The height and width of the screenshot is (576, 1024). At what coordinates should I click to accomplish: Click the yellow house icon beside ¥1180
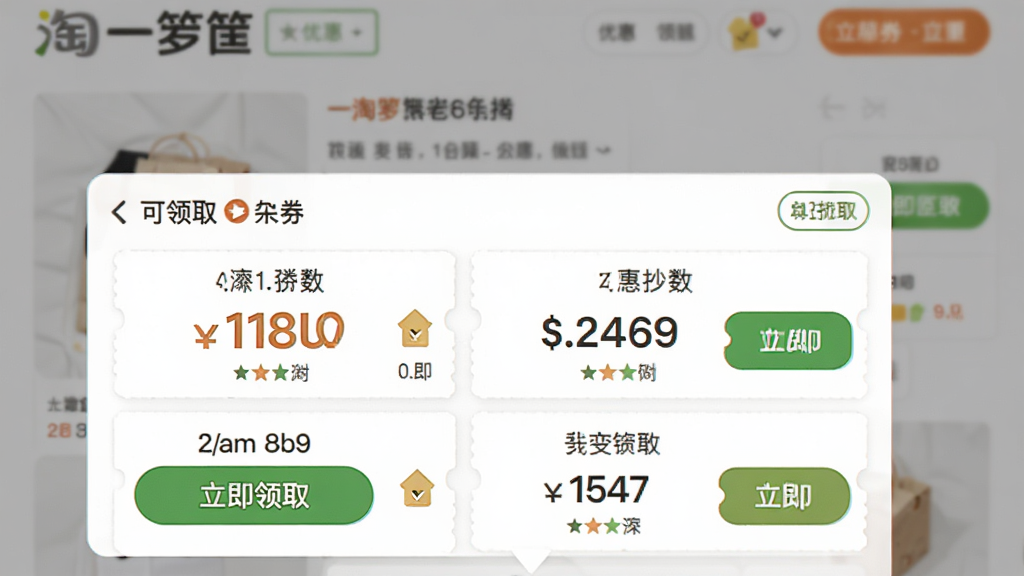(415, 328)
